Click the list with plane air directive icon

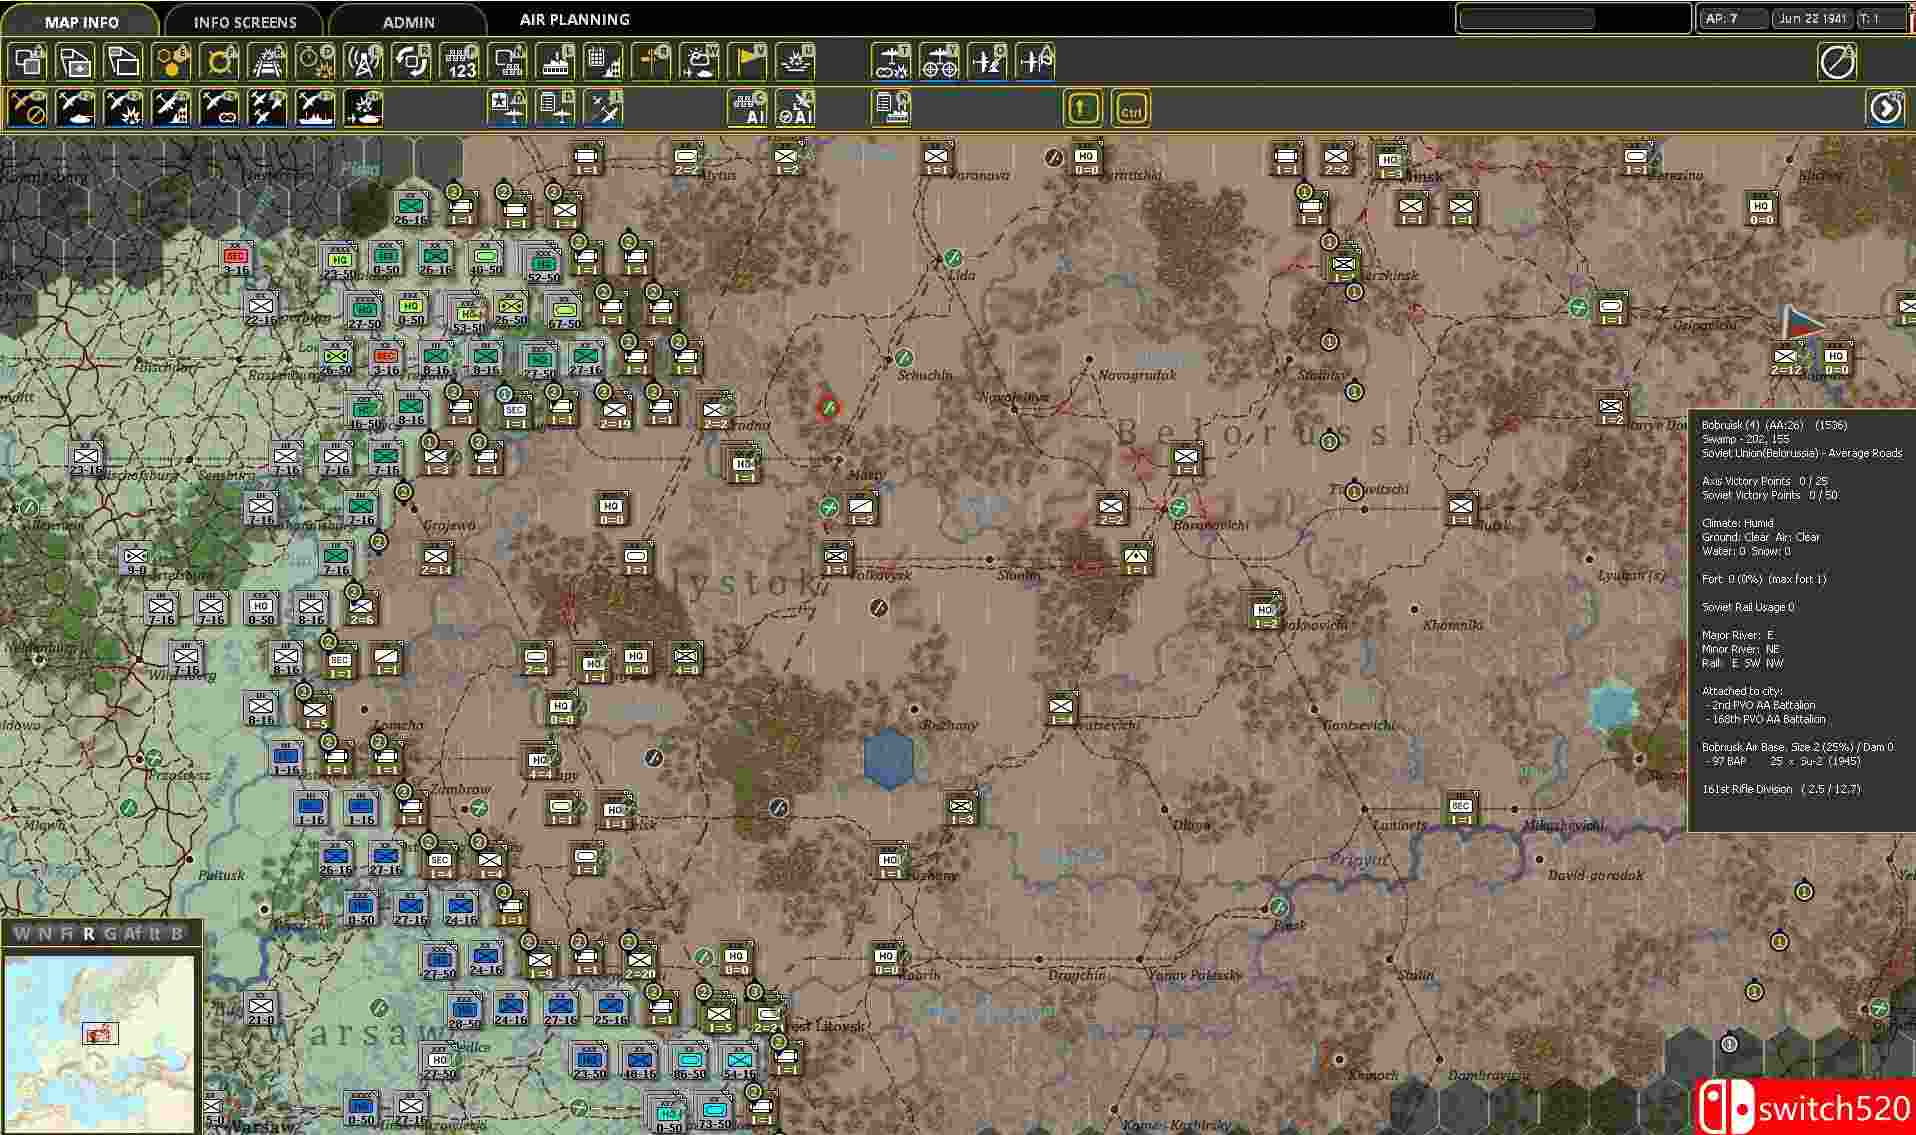click(556, 108)
